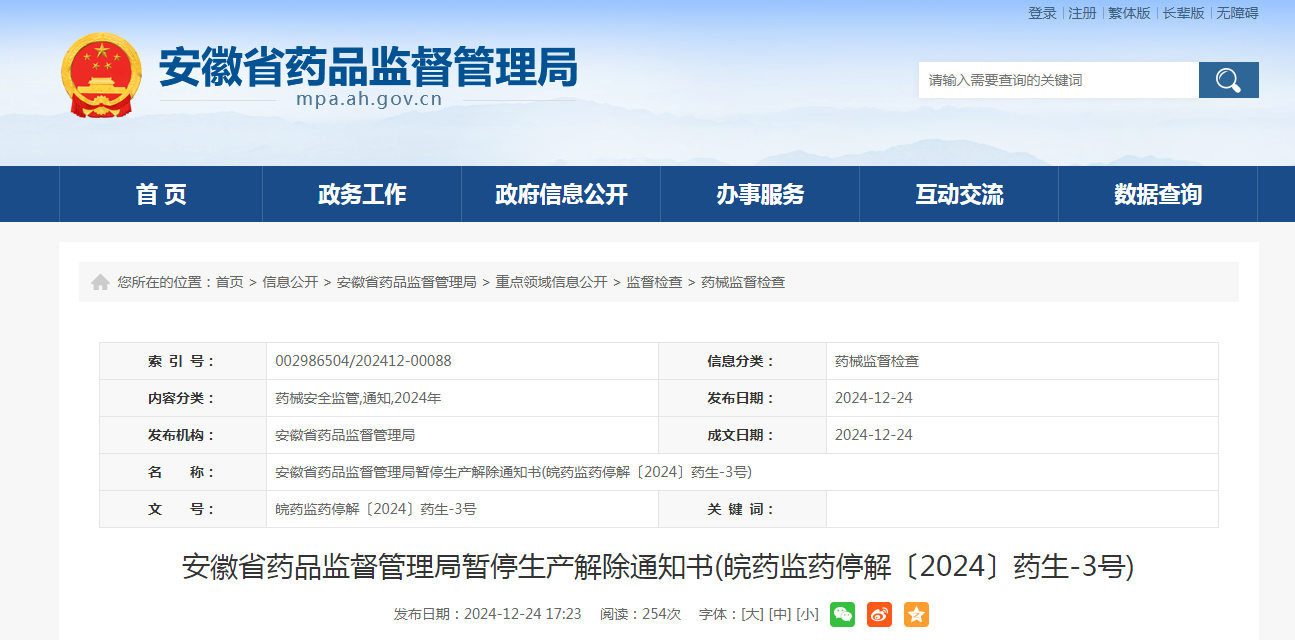Go to 药械监督检查 in breadcrumb
This screenshot has height=640, width=1295.
coord(743,283)
